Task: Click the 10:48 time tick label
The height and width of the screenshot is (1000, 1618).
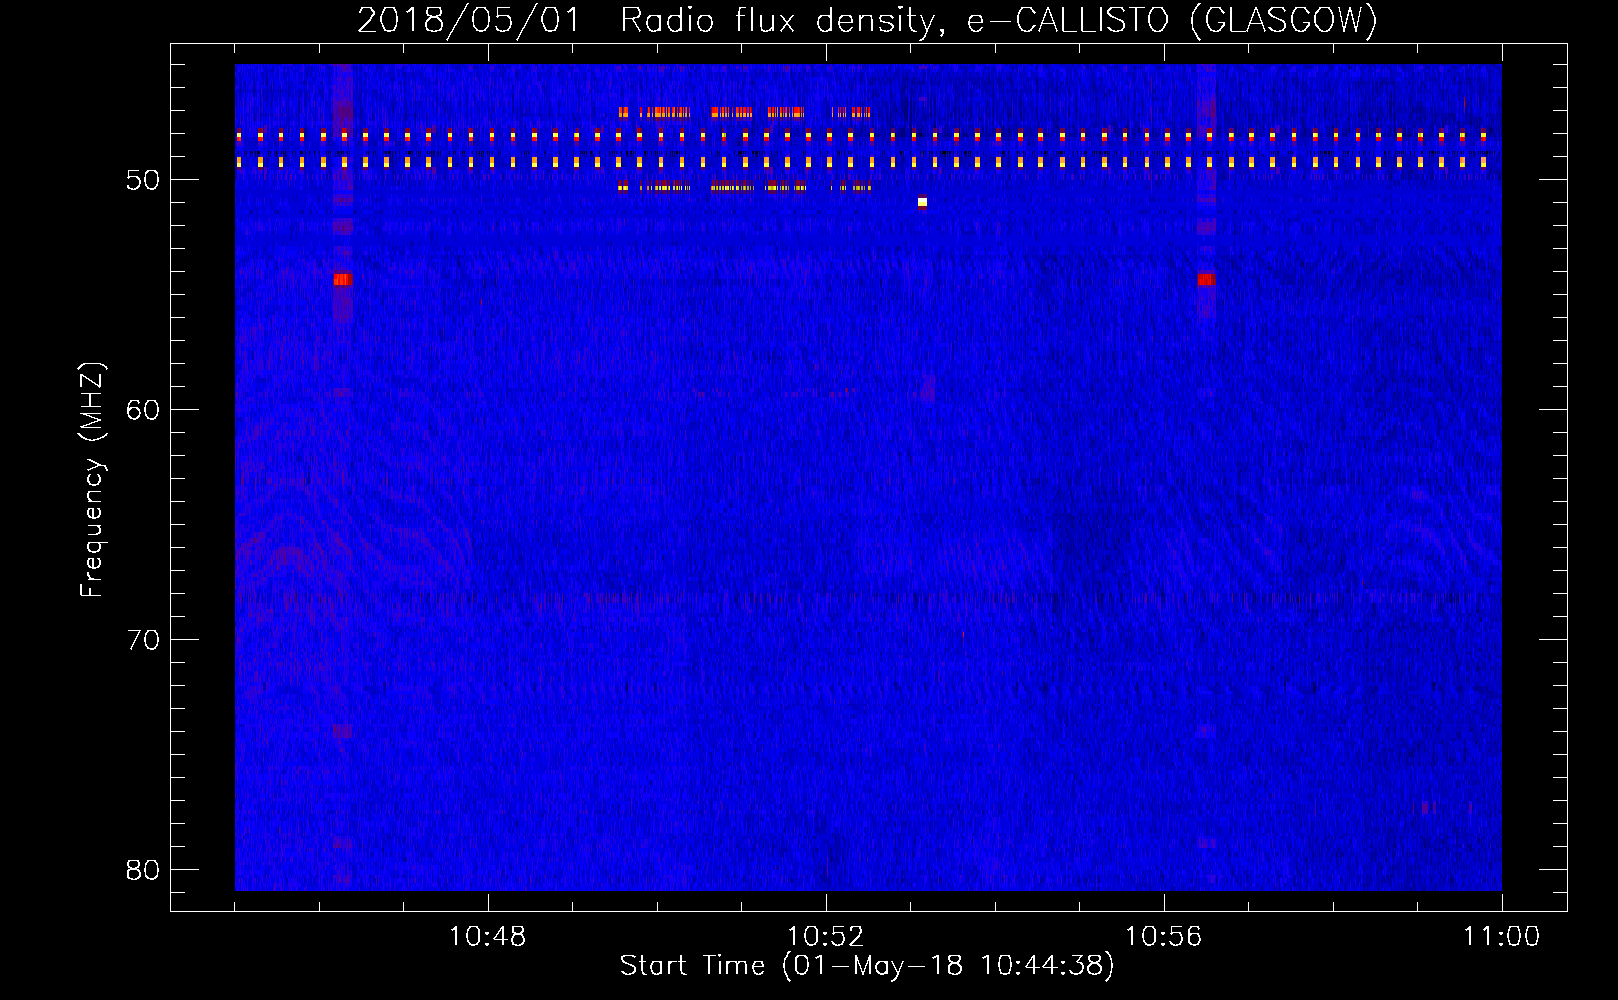Action: point(488,937)
